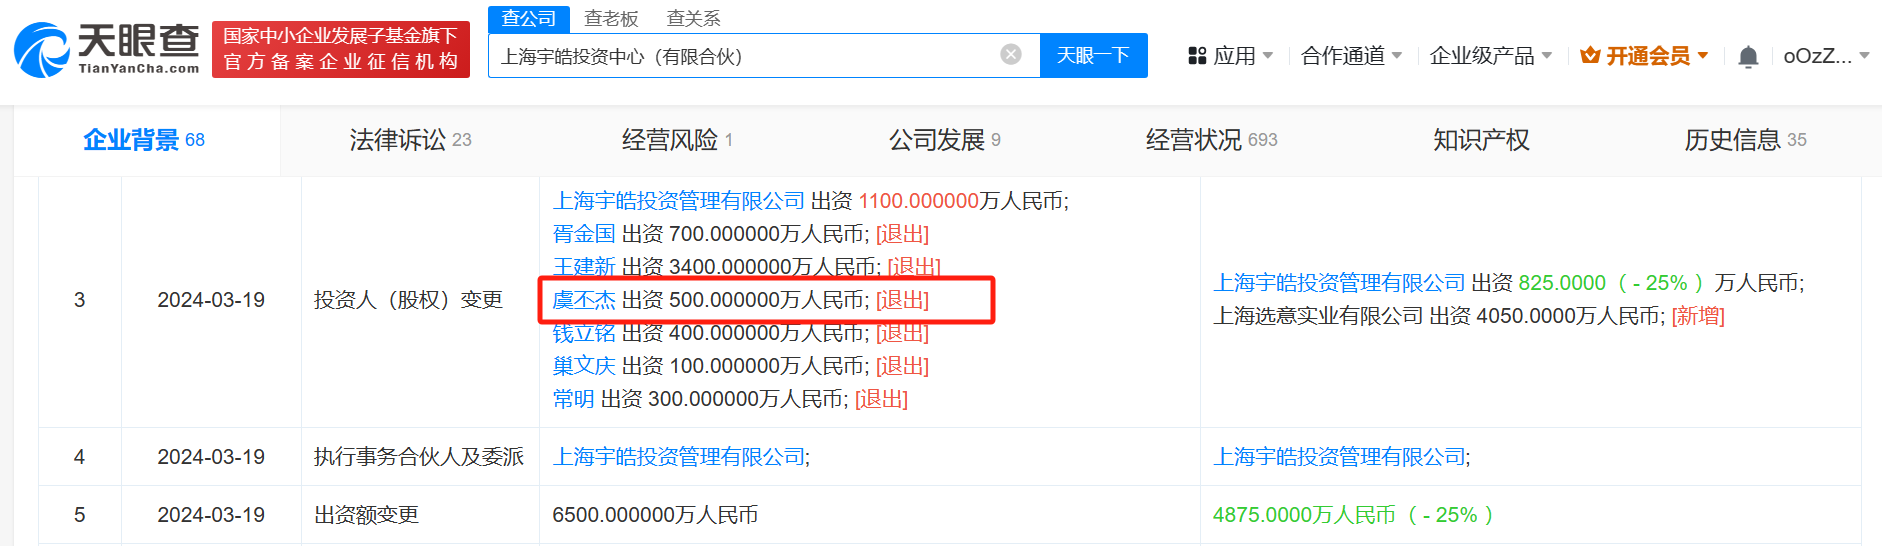Open the 历史信息 tab
Image resolution: width=1882 pixels, height=546 pixels.
(1745, 140)
